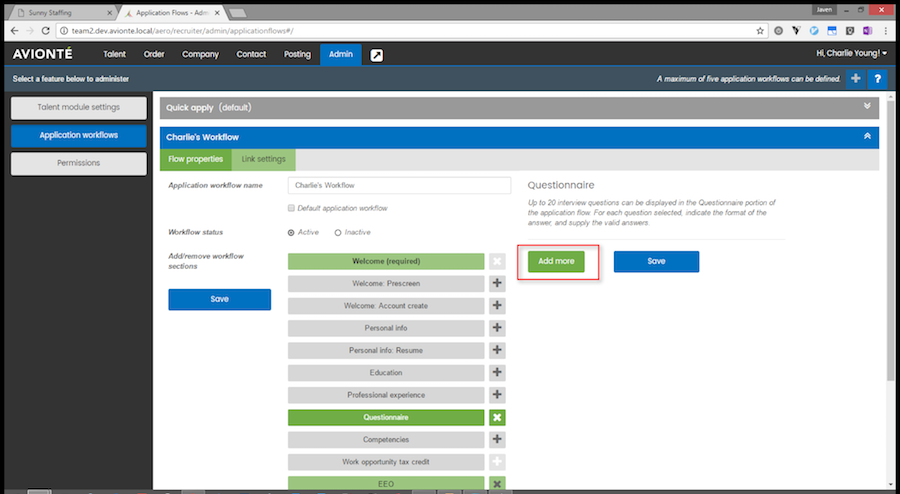Check Default application workflow box
Screen dimensions: 900x494
pyautogui.click(x=291, y=208)
